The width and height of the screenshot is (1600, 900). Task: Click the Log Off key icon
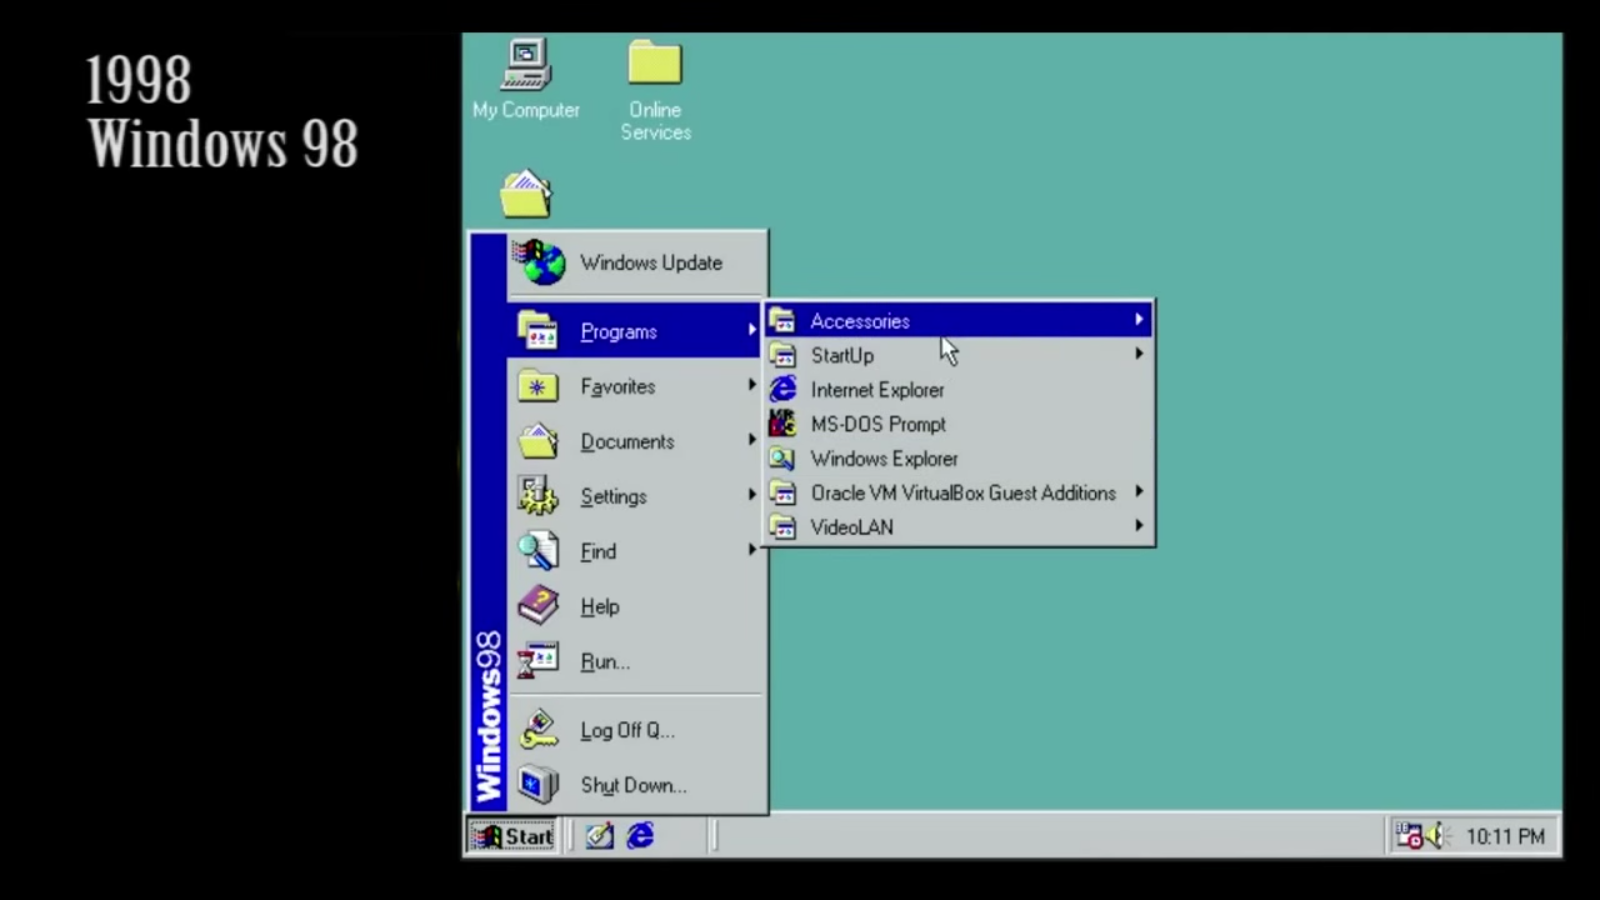point(538,730)
